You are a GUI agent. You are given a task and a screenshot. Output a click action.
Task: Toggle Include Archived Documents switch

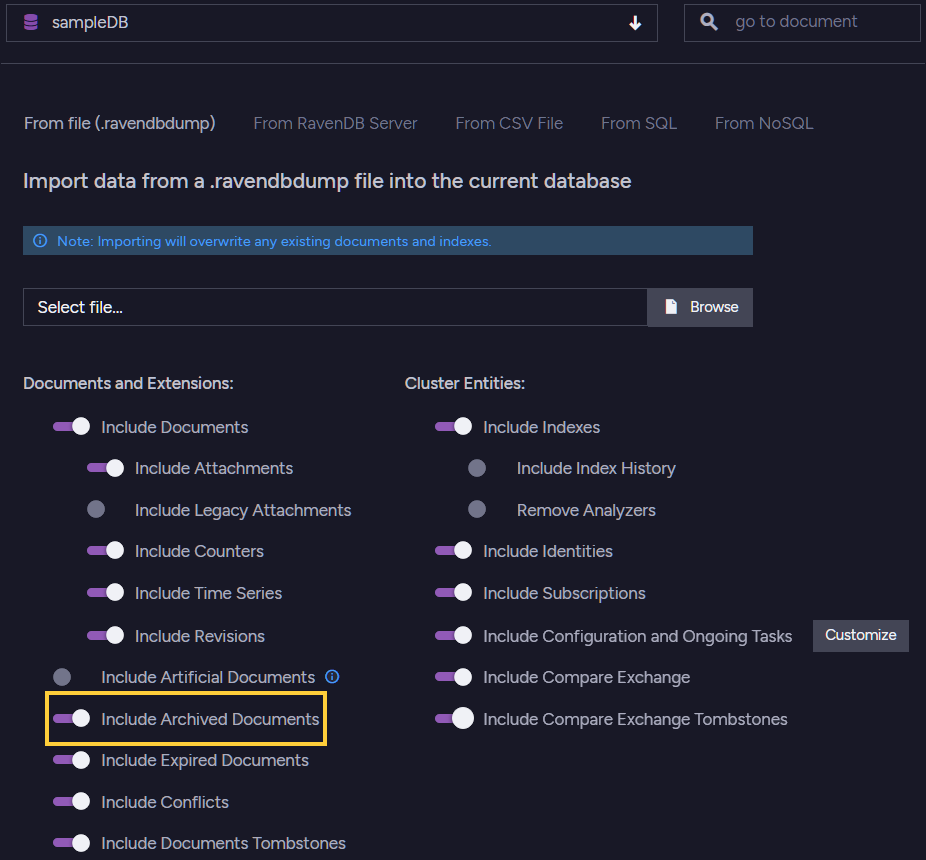(x=71, y=718)
